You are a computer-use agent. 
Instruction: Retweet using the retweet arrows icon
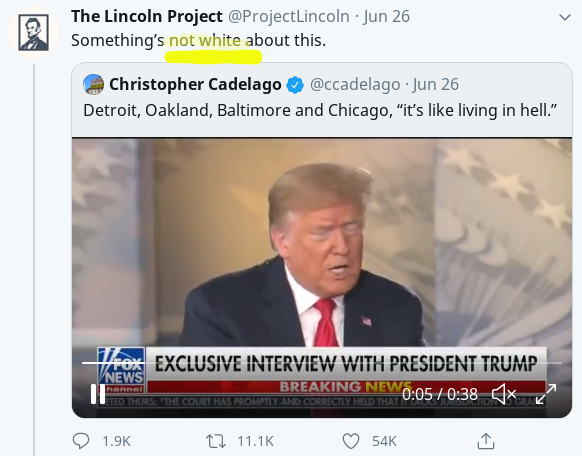point(216,441)
